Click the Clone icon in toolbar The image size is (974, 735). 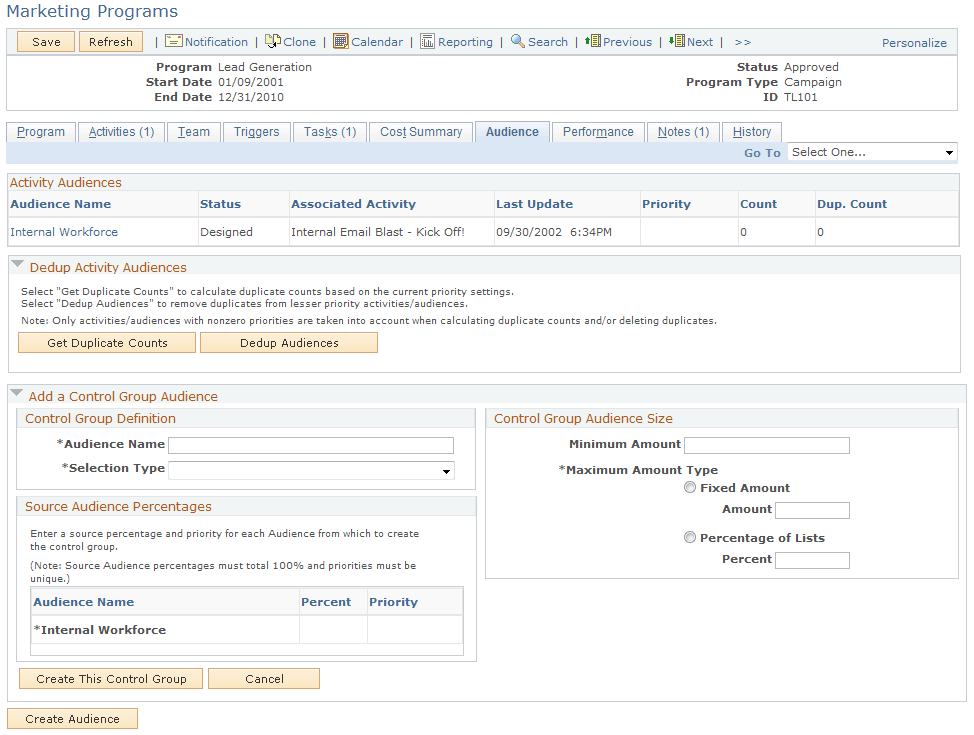273,41
